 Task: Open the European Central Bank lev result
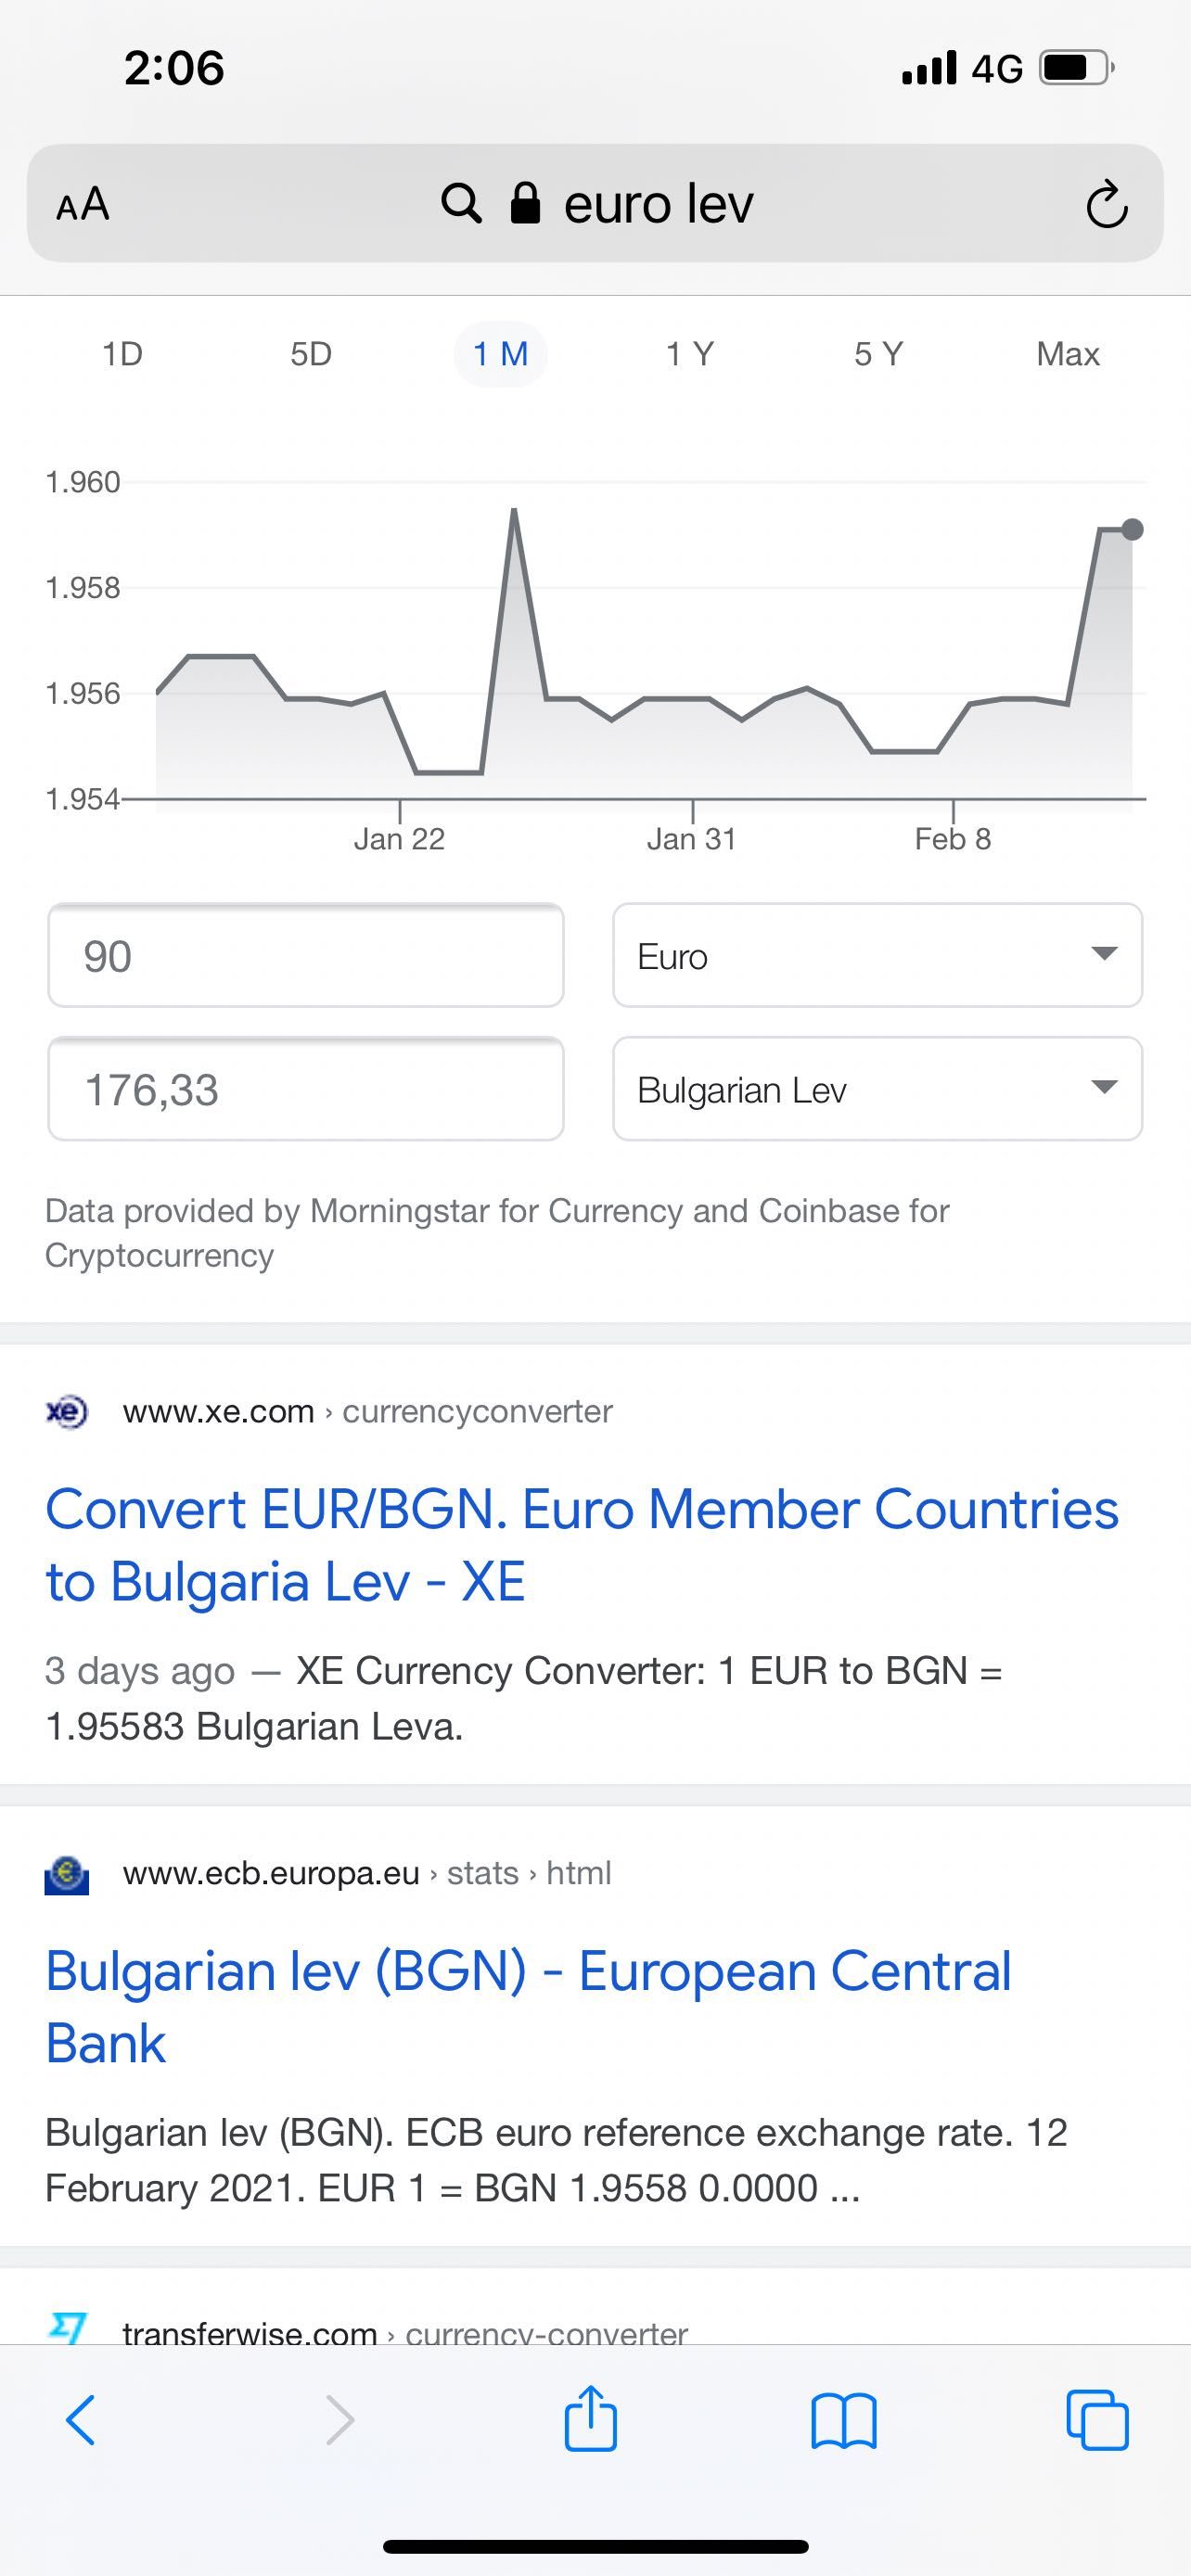pyautogui.click(x=528, y=2007)
